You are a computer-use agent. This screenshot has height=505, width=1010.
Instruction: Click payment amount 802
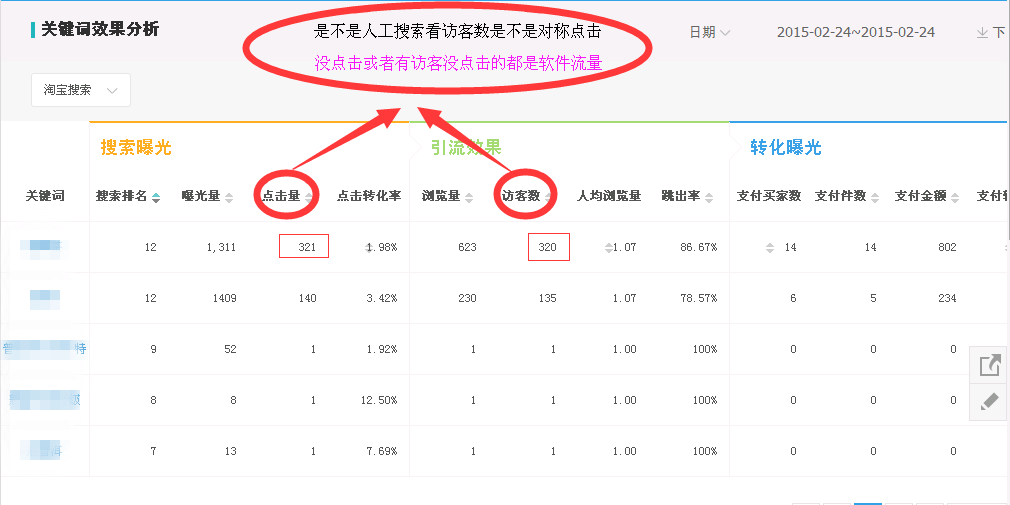(947, 247)
